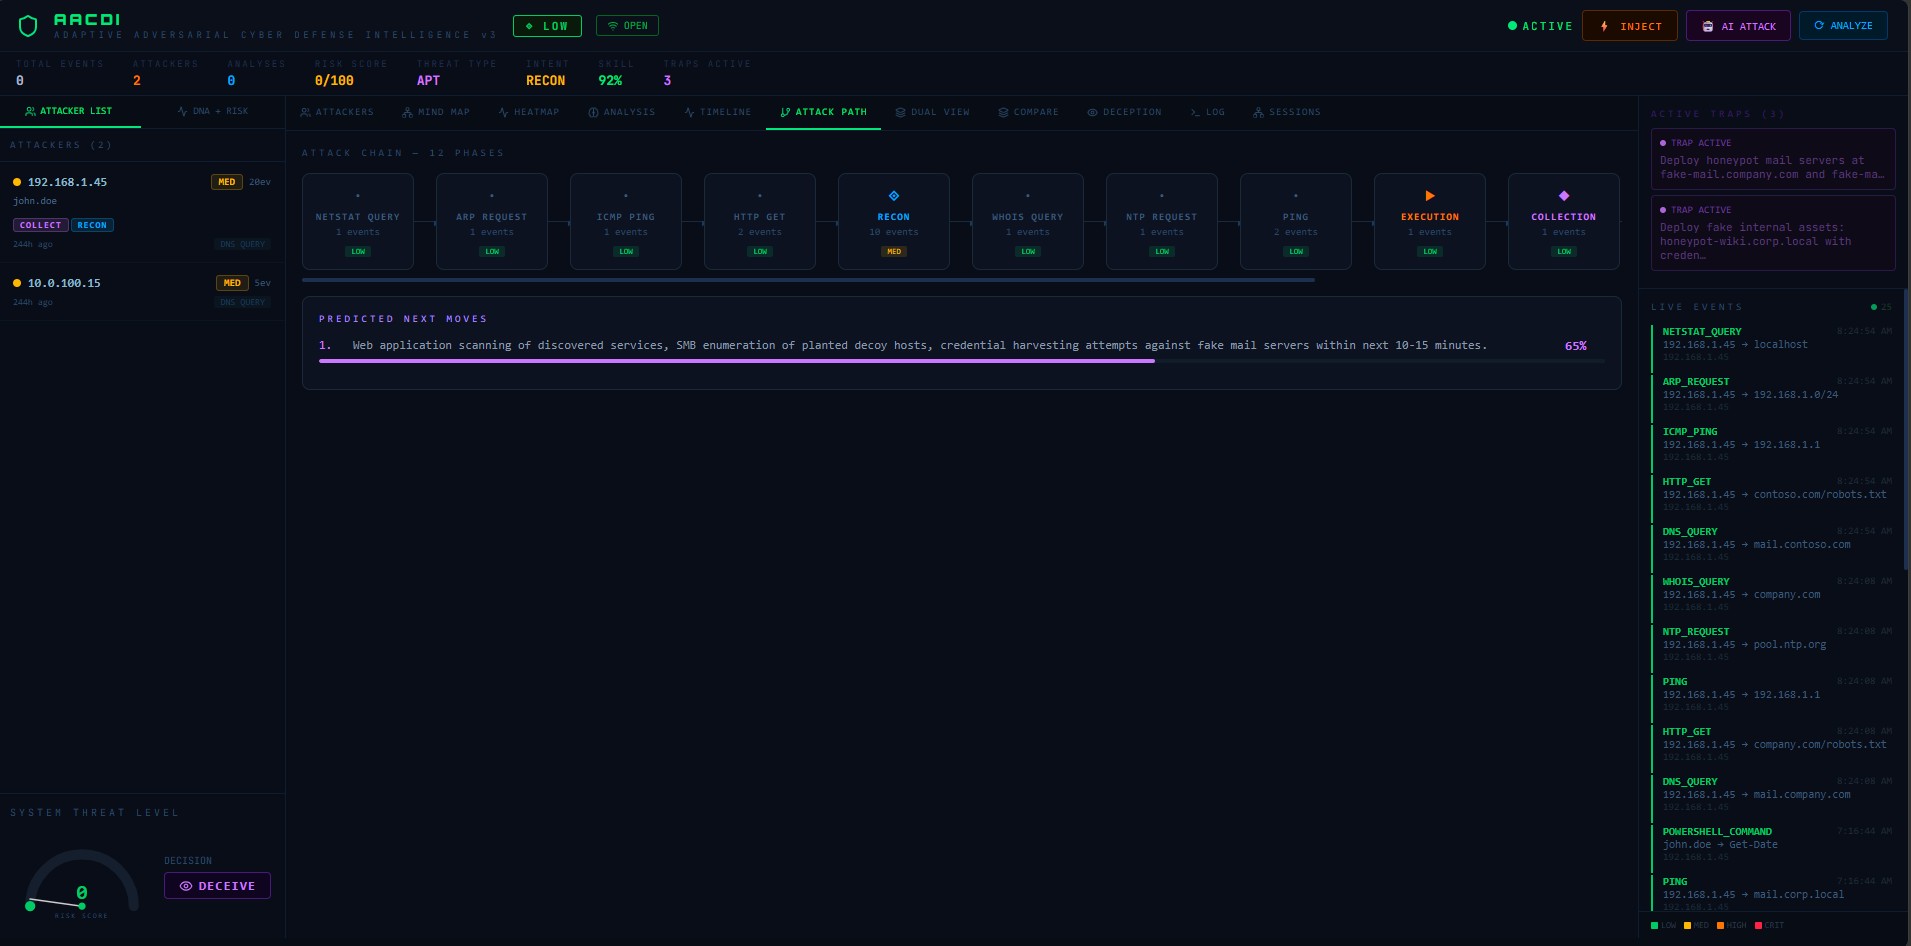This screenshot has height=946, width=1911.
Task: Click the CRIT legend color swatch
Action: (x=1759, y=925)
